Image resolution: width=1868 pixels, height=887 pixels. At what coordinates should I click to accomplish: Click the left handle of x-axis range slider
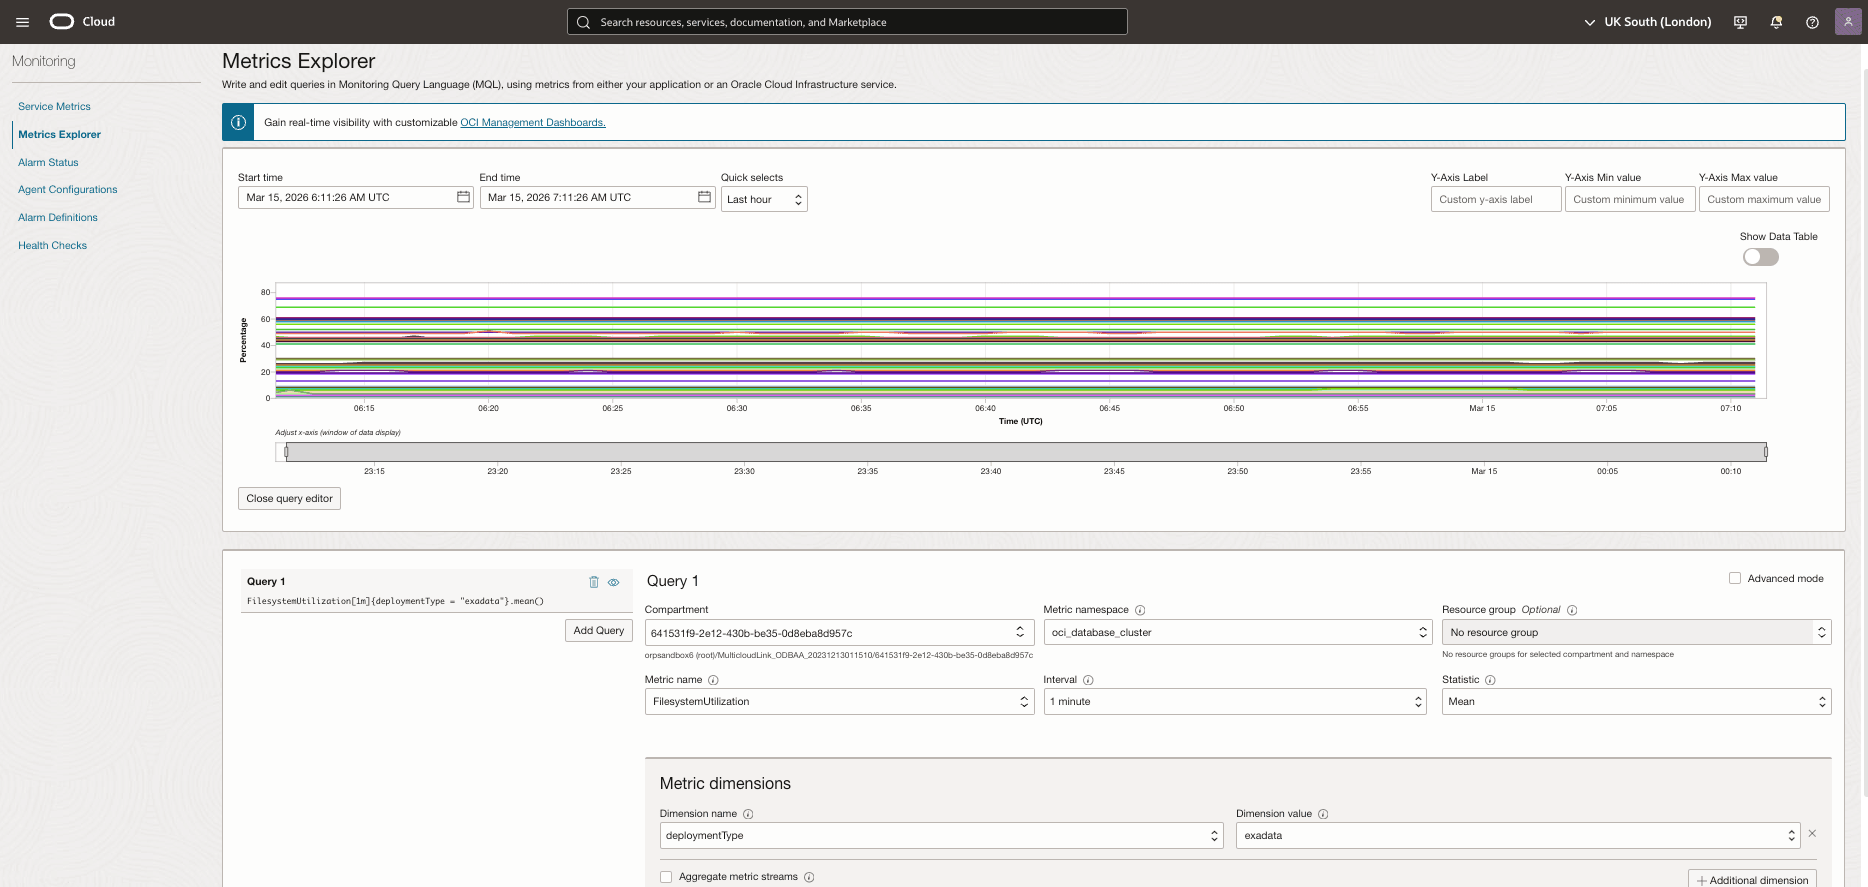point(286,452)
